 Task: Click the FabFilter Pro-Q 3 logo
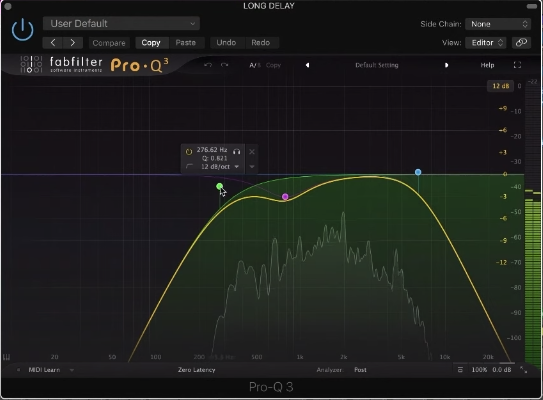[x=95, y=64]
